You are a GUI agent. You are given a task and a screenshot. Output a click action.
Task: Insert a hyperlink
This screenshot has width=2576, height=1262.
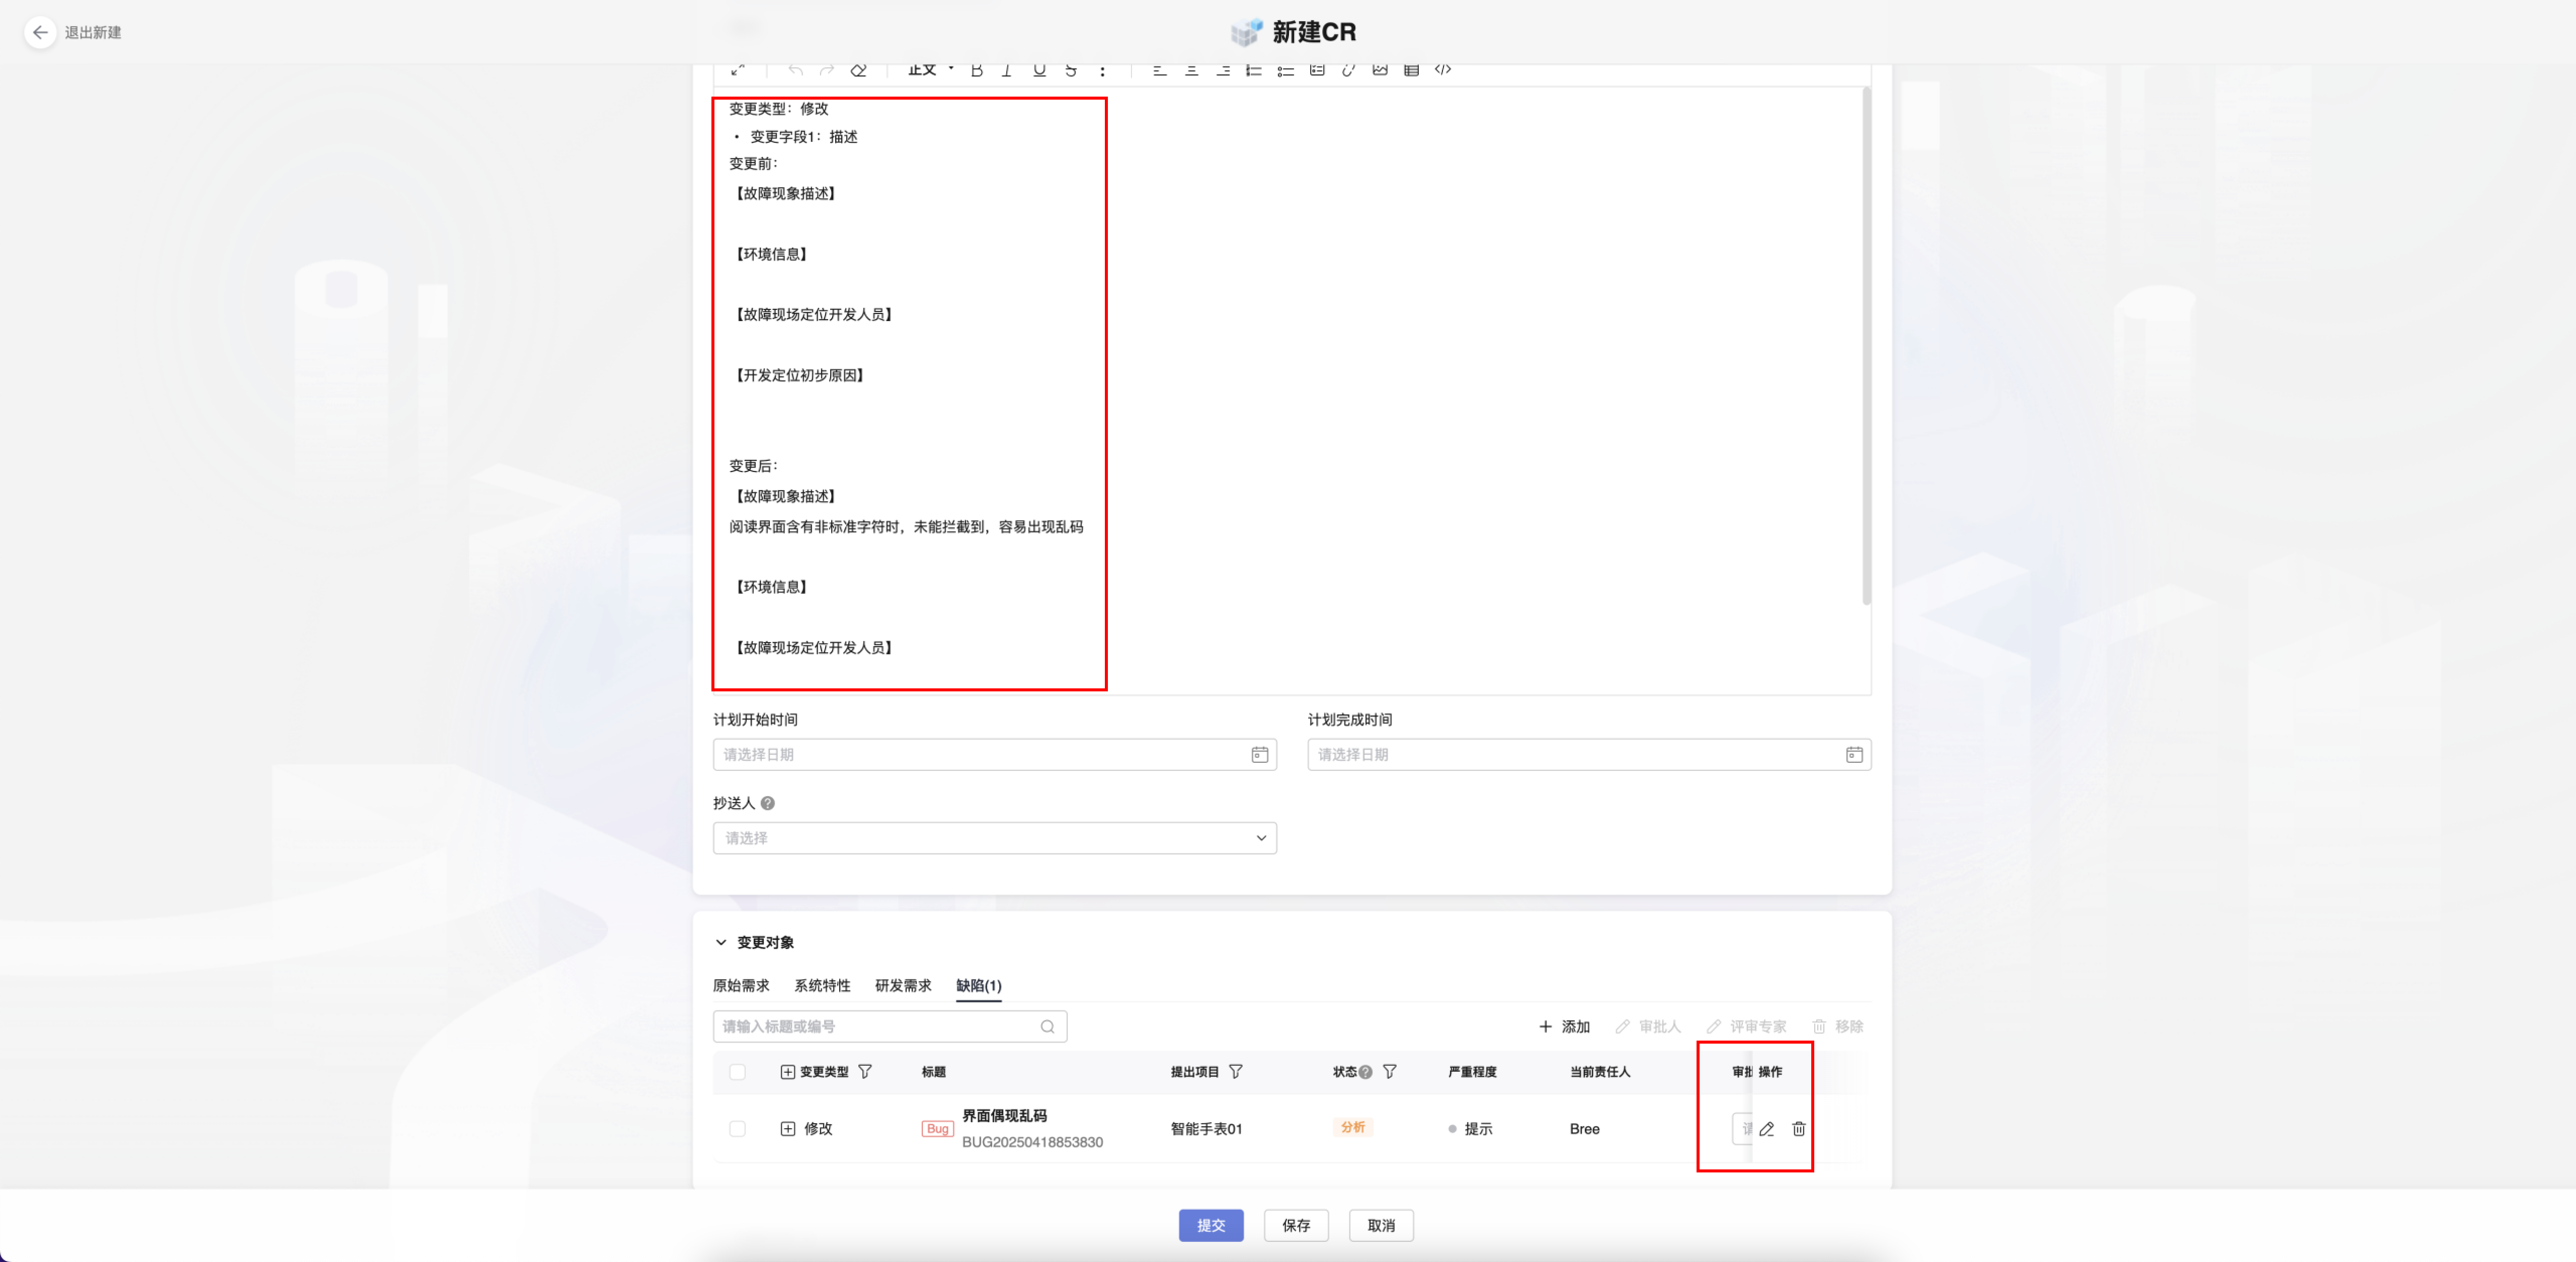coord(1348,70)
